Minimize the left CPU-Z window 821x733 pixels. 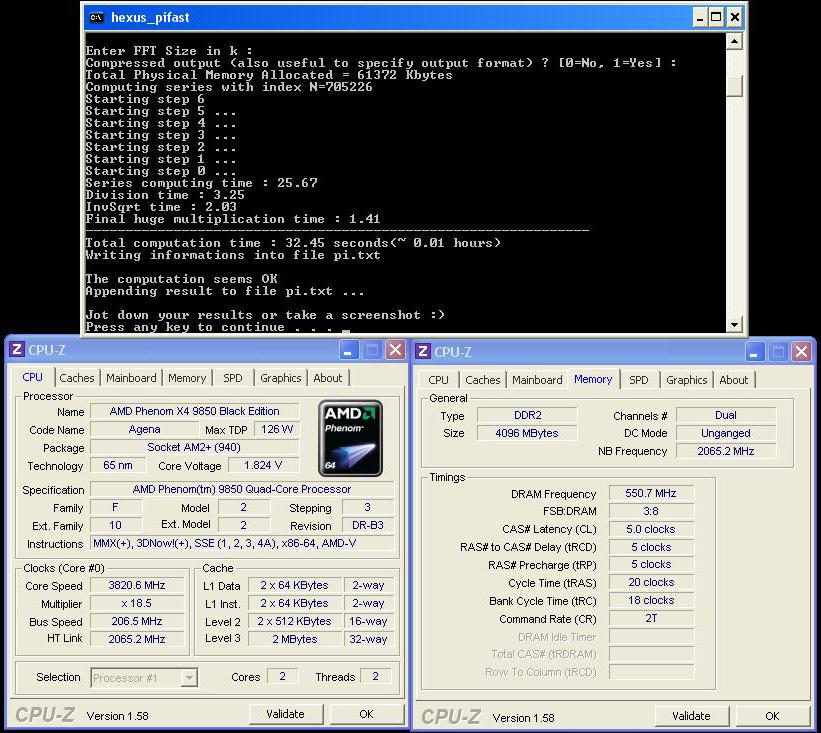[349, 350]
